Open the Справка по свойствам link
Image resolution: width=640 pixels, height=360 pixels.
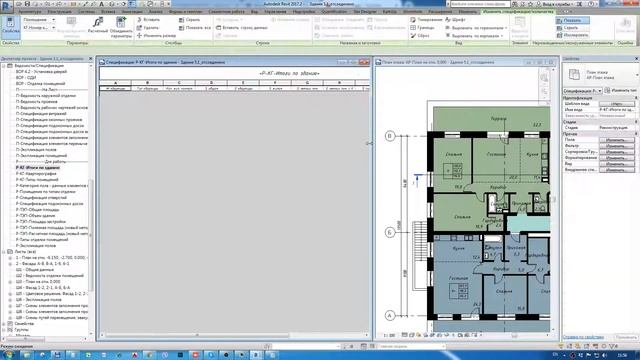pyautogui.click(x=583, y=337)
